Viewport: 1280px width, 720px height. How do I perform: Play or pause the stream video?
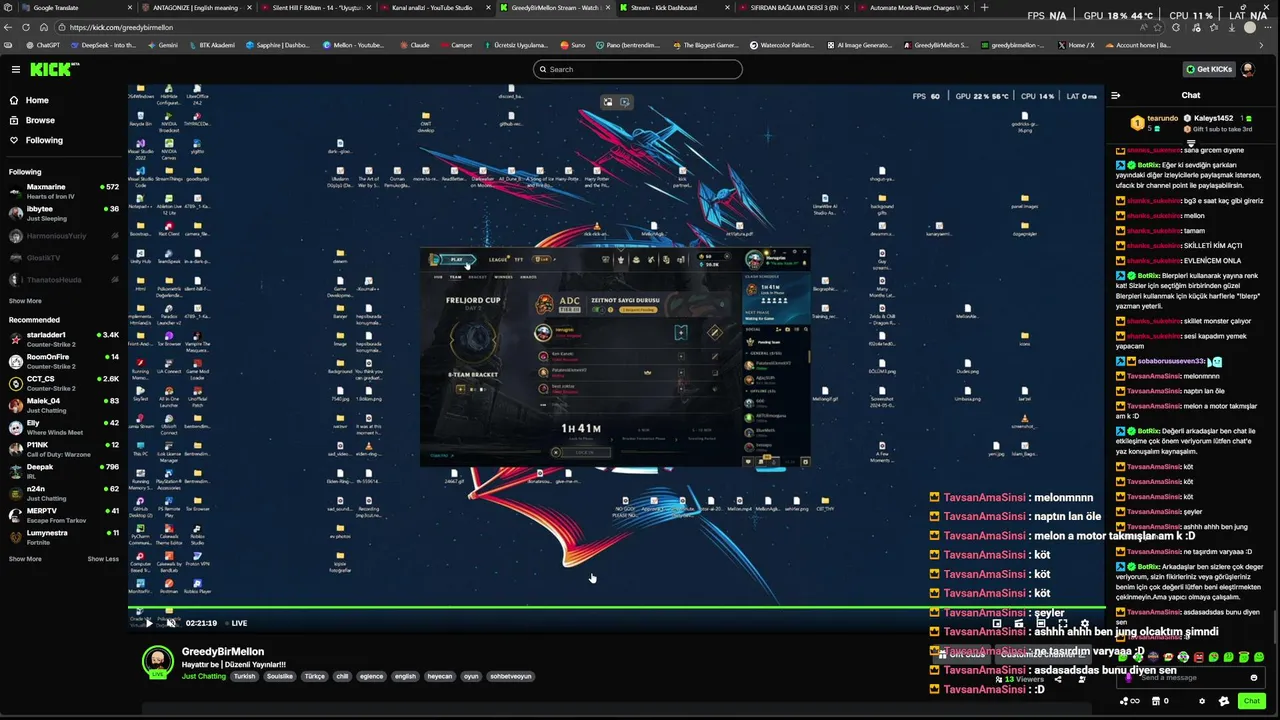coord(149,623)
